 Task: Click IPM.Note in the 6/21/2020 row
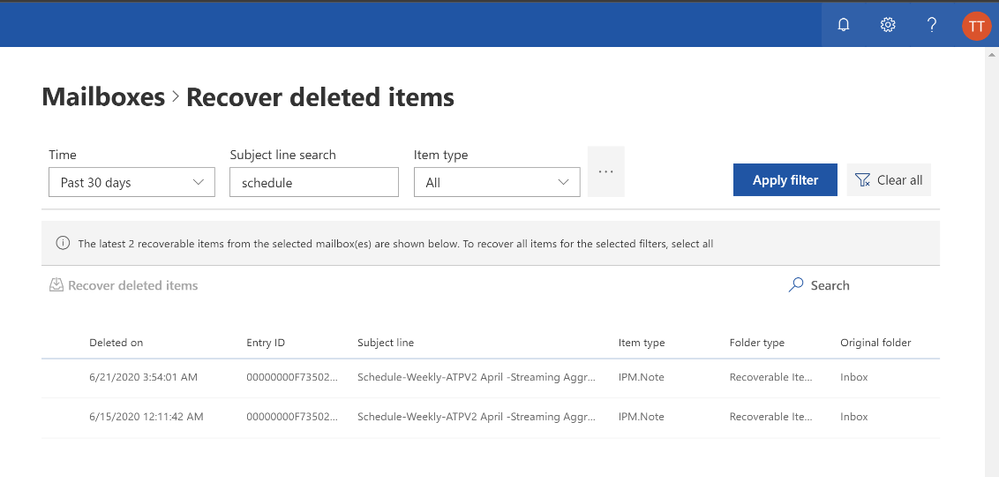tap(641, 377)
